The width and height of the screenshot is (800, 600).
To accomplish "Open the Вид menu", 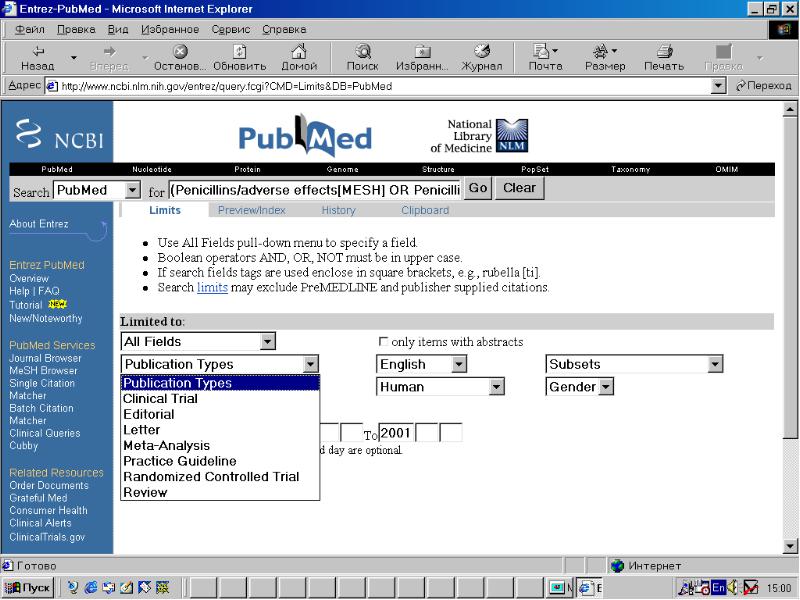I will point(118,30).
